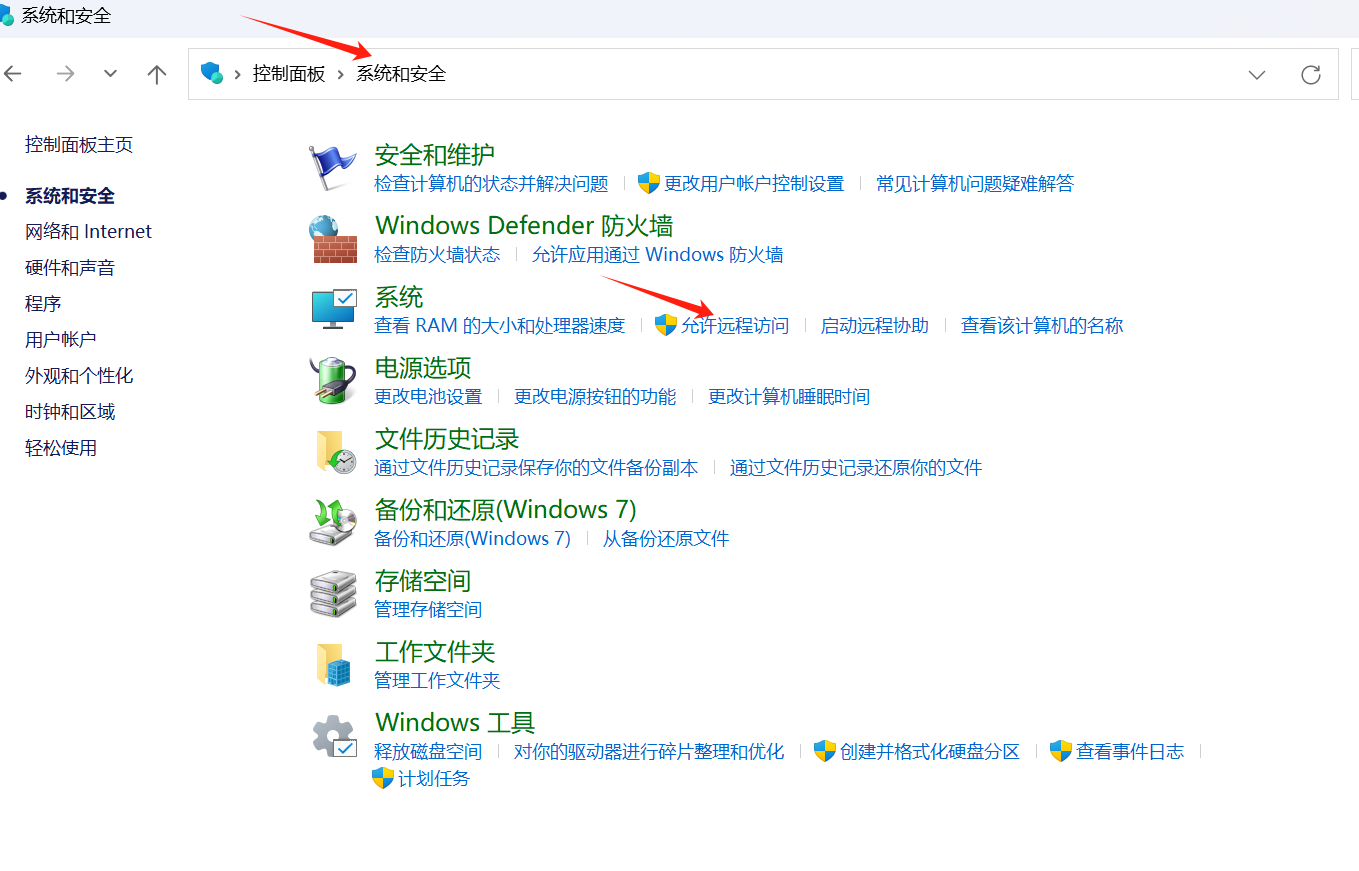This screenshot has width=1359, height=871.
Task: Click the Power Options battery icon
Action: point(333,381)
